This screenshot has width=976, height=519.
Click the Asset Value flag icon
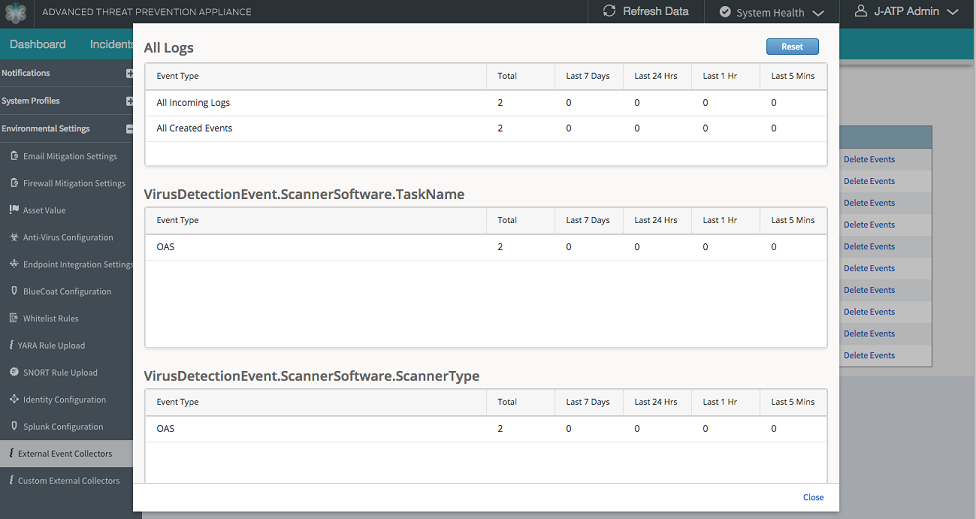(x=14, y=210)
